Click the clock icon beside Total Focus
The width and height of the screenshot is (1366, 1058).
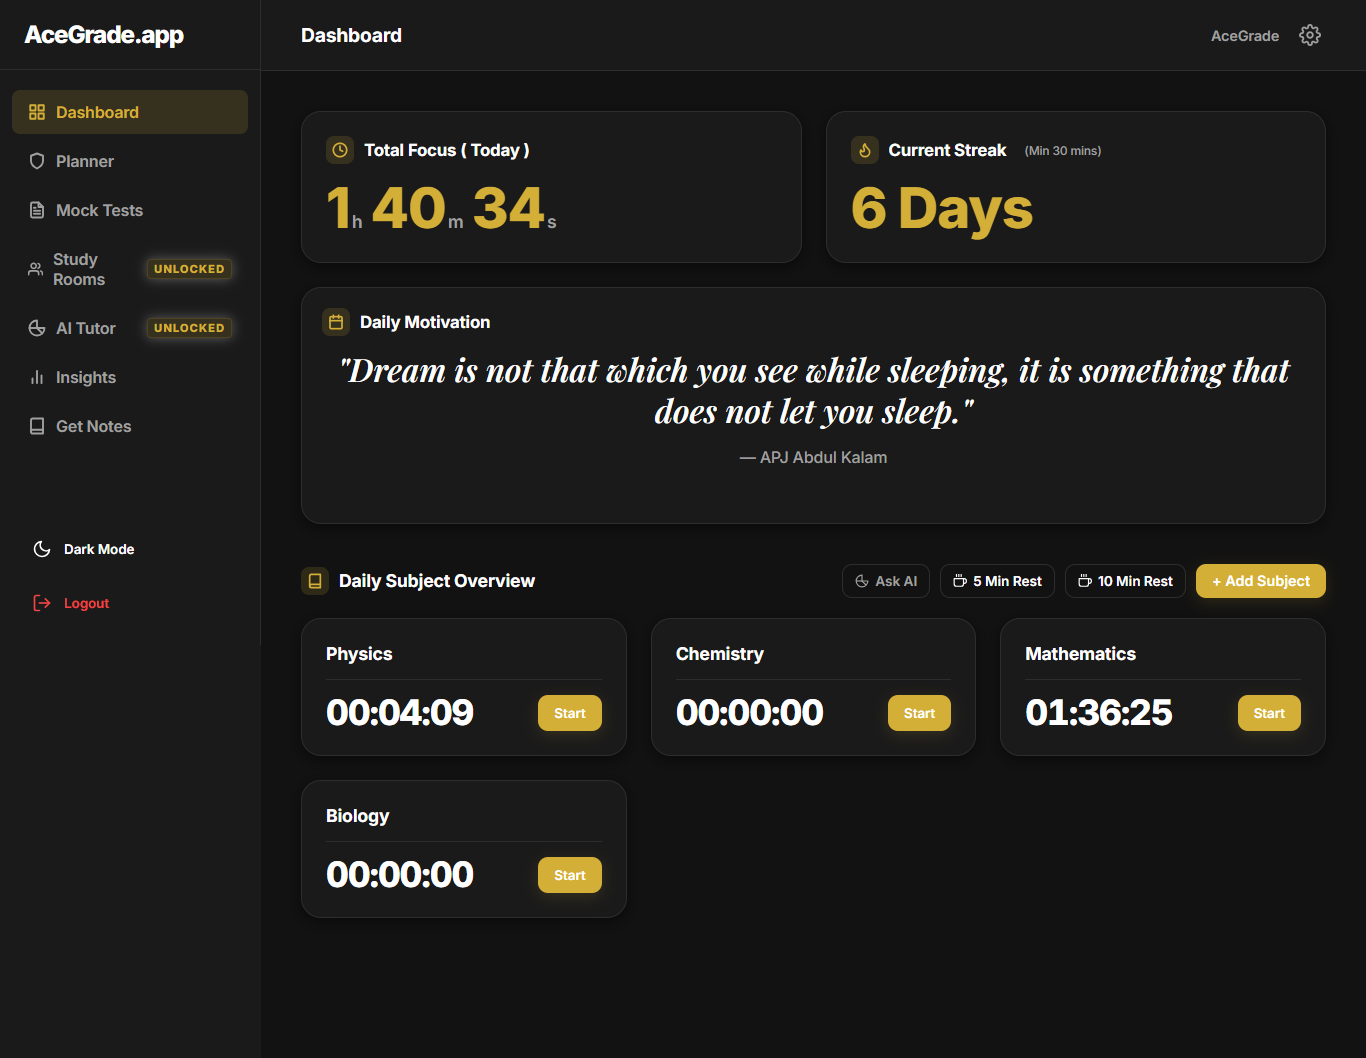point(340,150)
